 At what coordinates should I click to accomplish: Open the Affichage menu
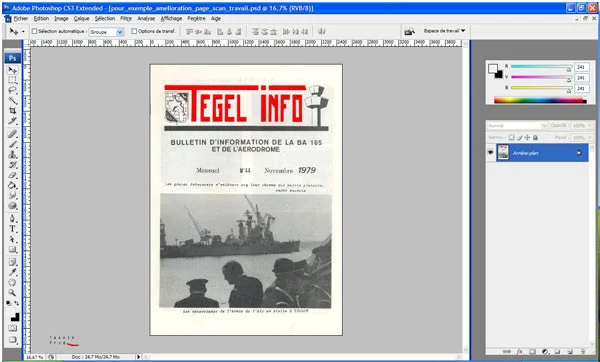pos(171,18)
